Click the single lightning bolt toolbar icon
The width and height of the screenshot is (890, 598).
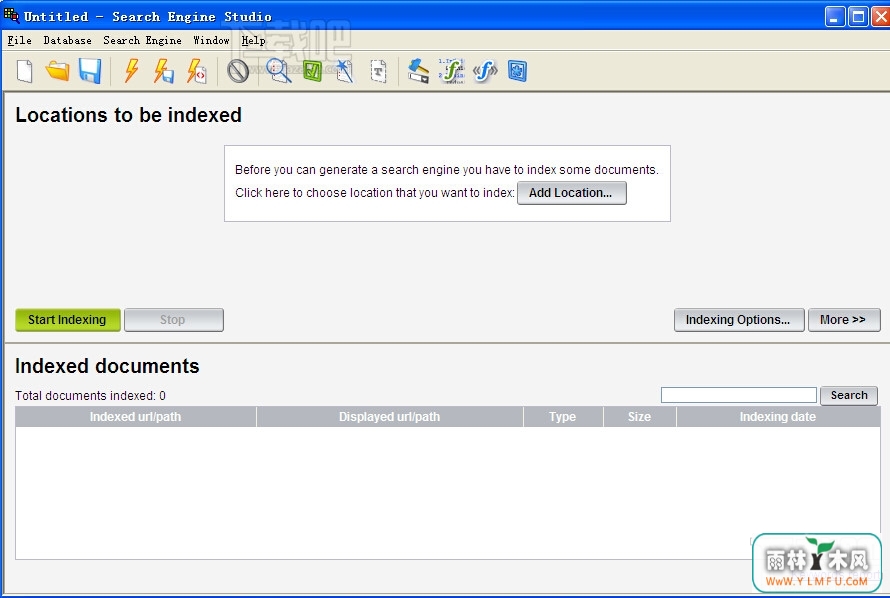click(x=132, y=71)
